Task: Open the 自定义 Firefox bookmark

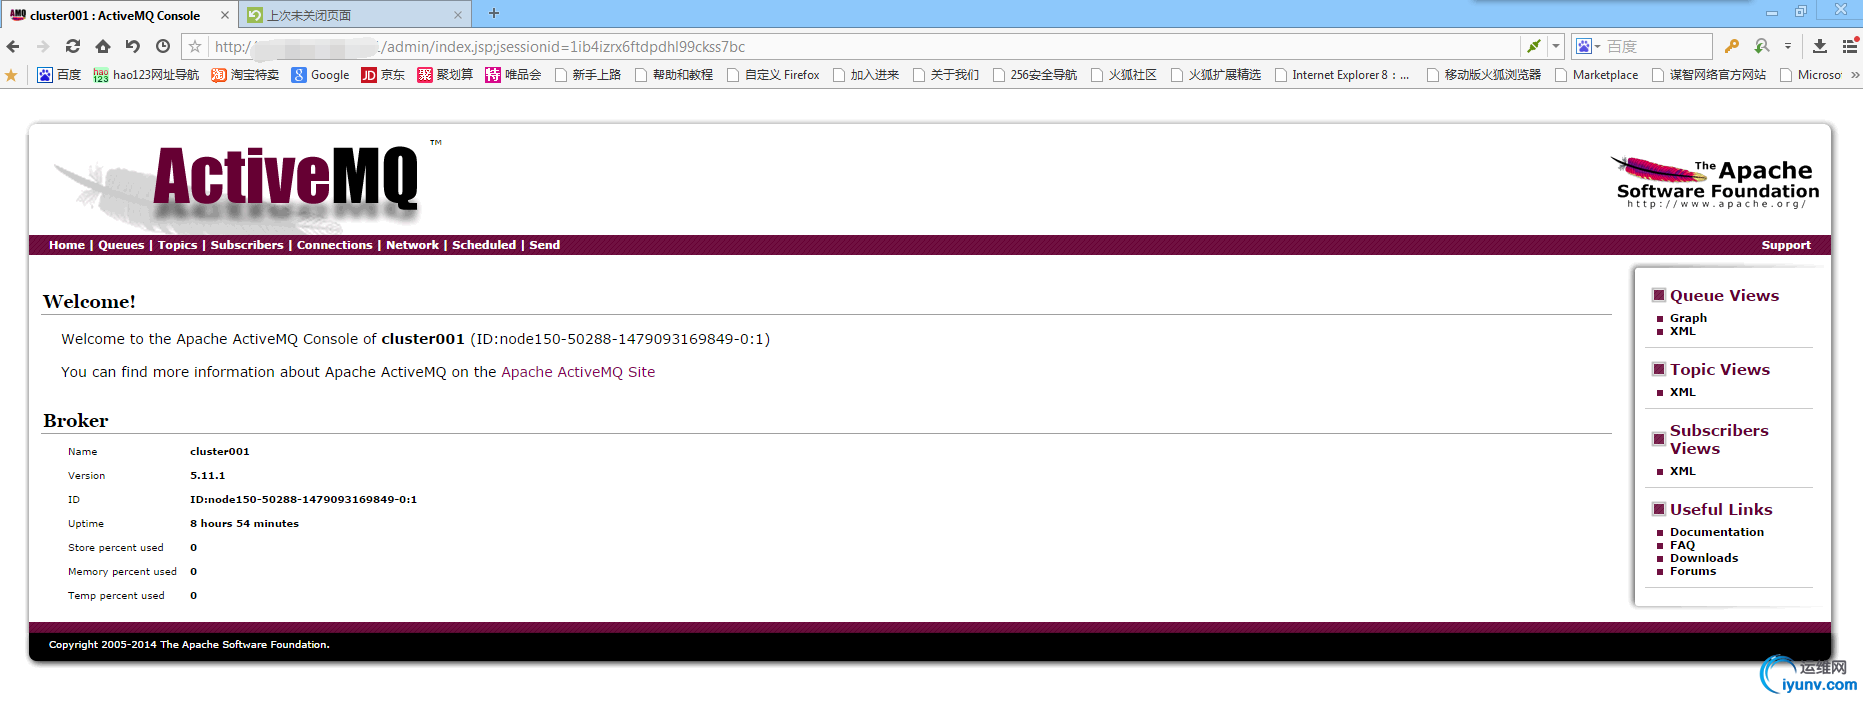Action: pos(773,75)
